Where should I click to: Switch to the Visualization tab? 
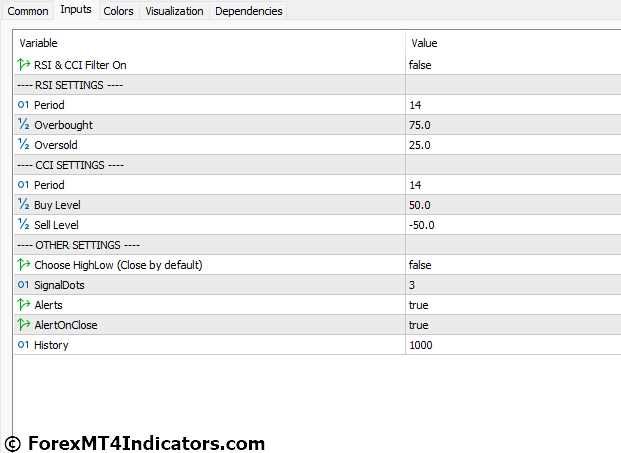[x=174, y=11]
